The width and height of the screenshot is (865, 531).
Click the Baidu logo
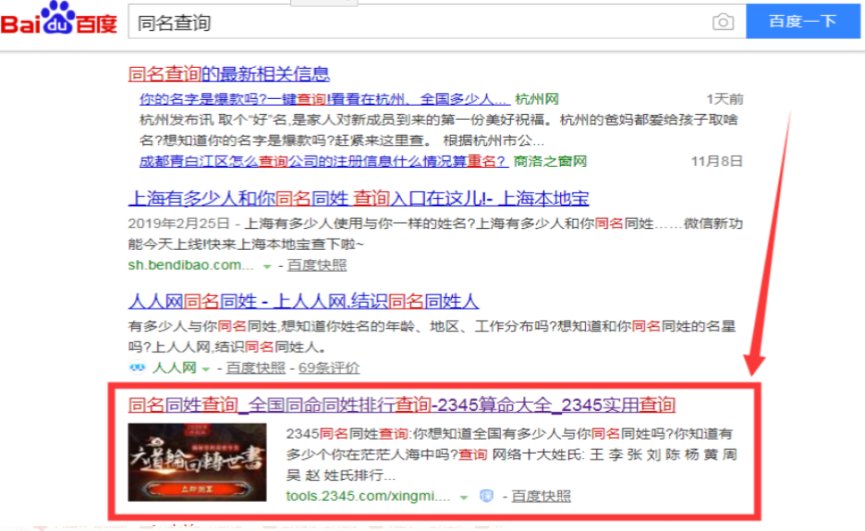(58, 19)
